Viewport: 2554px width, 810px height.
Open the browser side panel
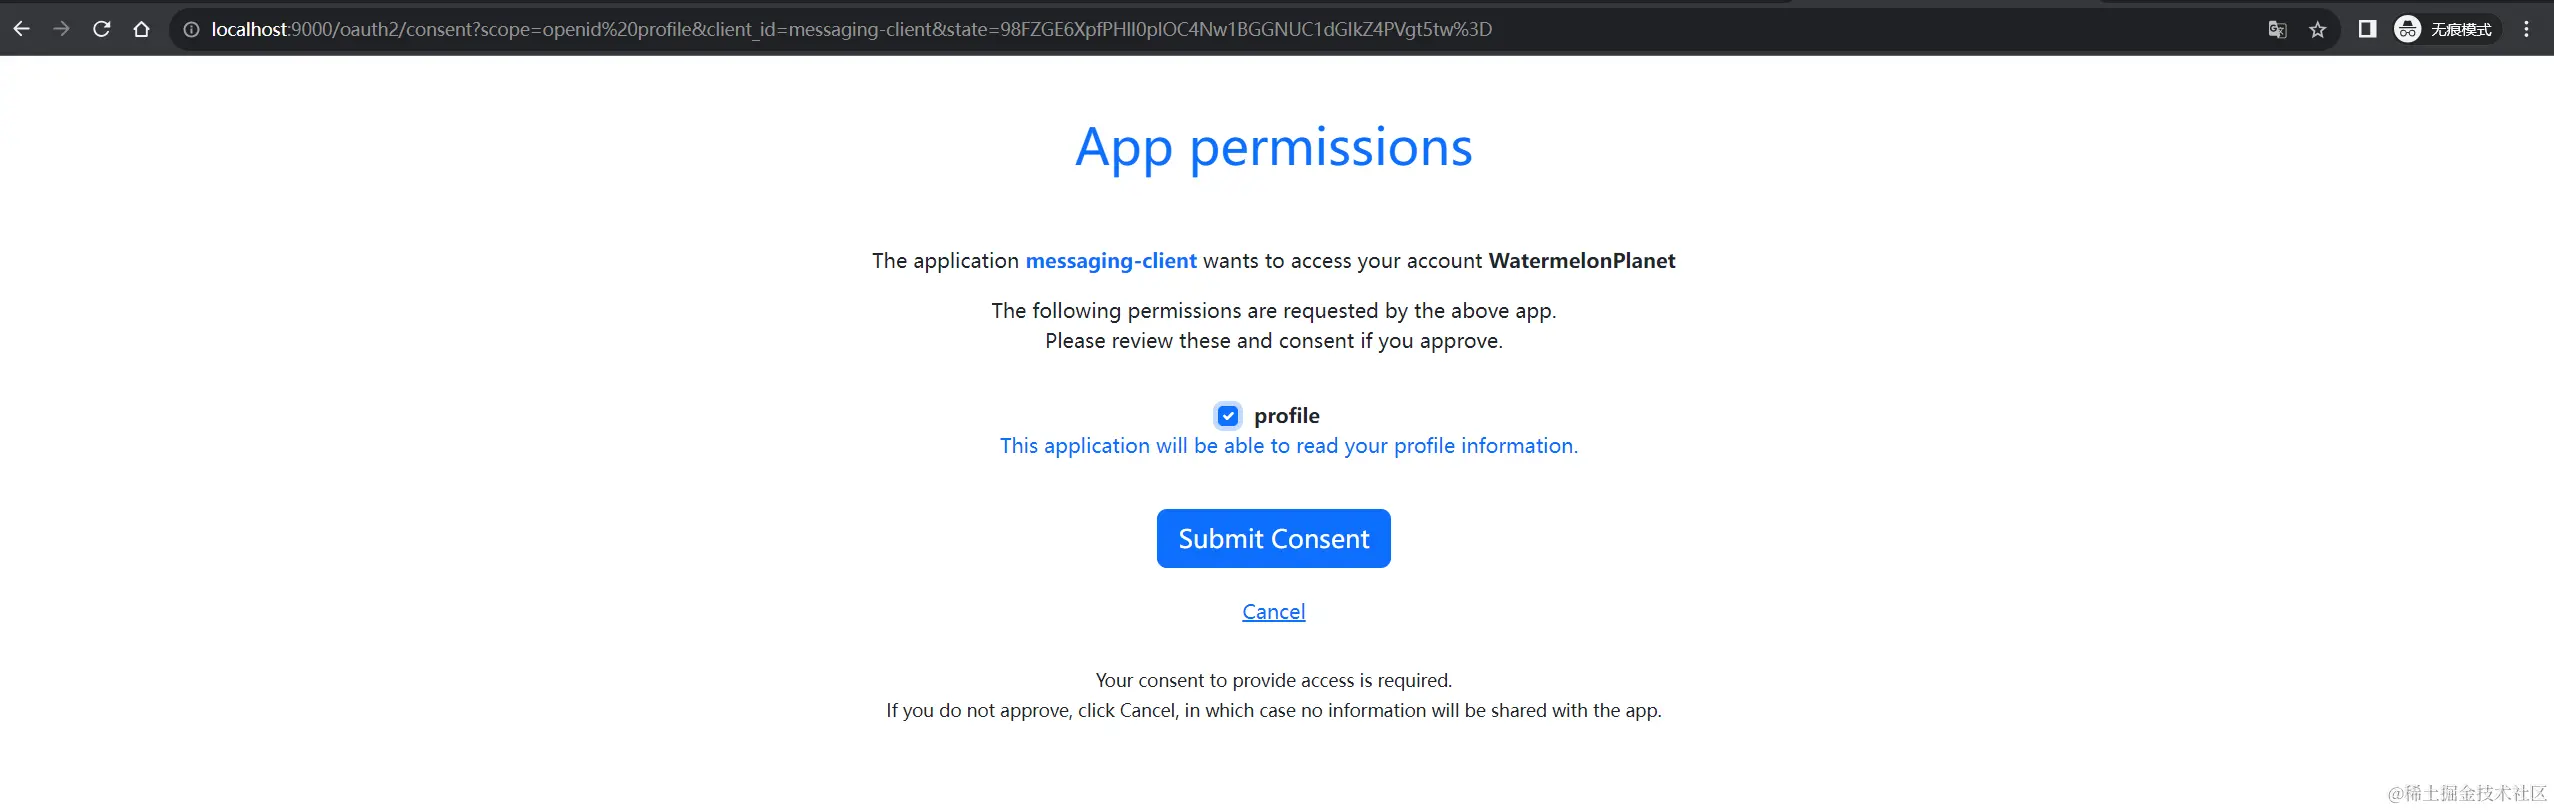click(x=2367, y=29)
